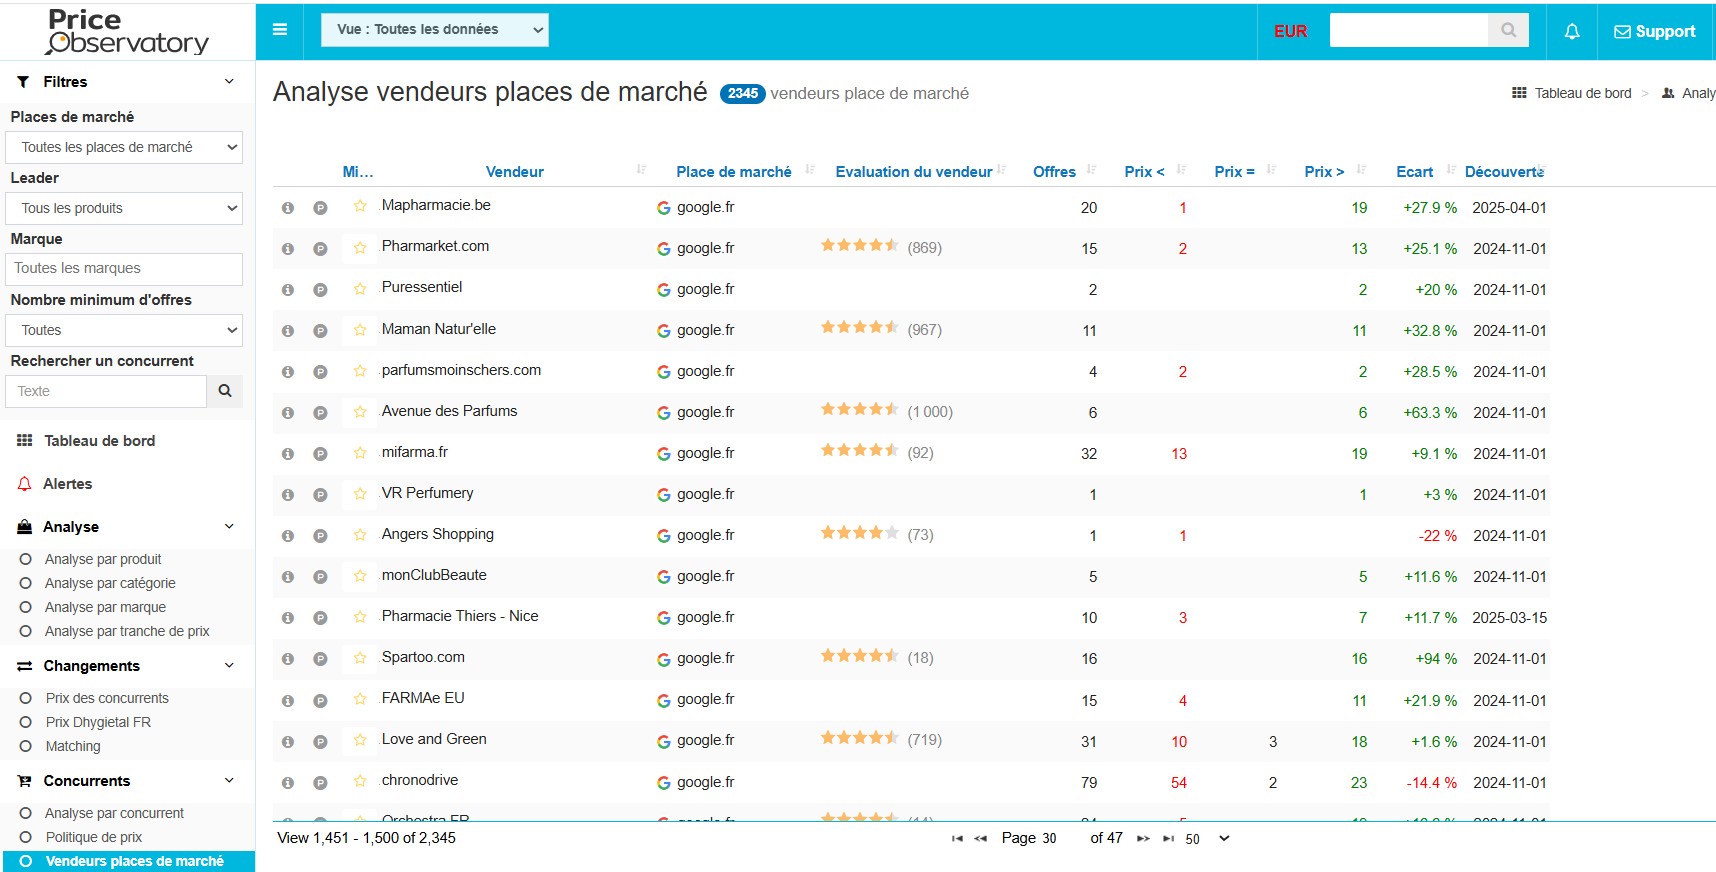Image resolution: width=1716 pixels, height=872 pixels.
Task: Click the P icon for FARMAe EU
Action: coord(320,701)
